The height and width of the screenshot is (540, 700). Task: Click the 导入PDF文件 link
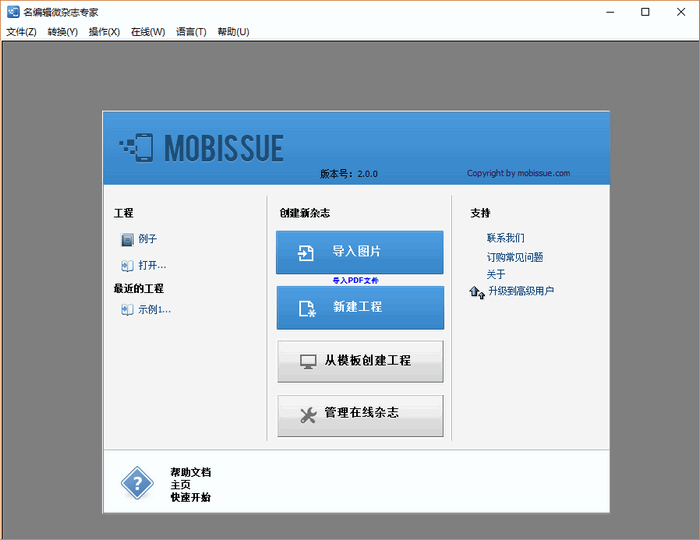coord(355,280)
